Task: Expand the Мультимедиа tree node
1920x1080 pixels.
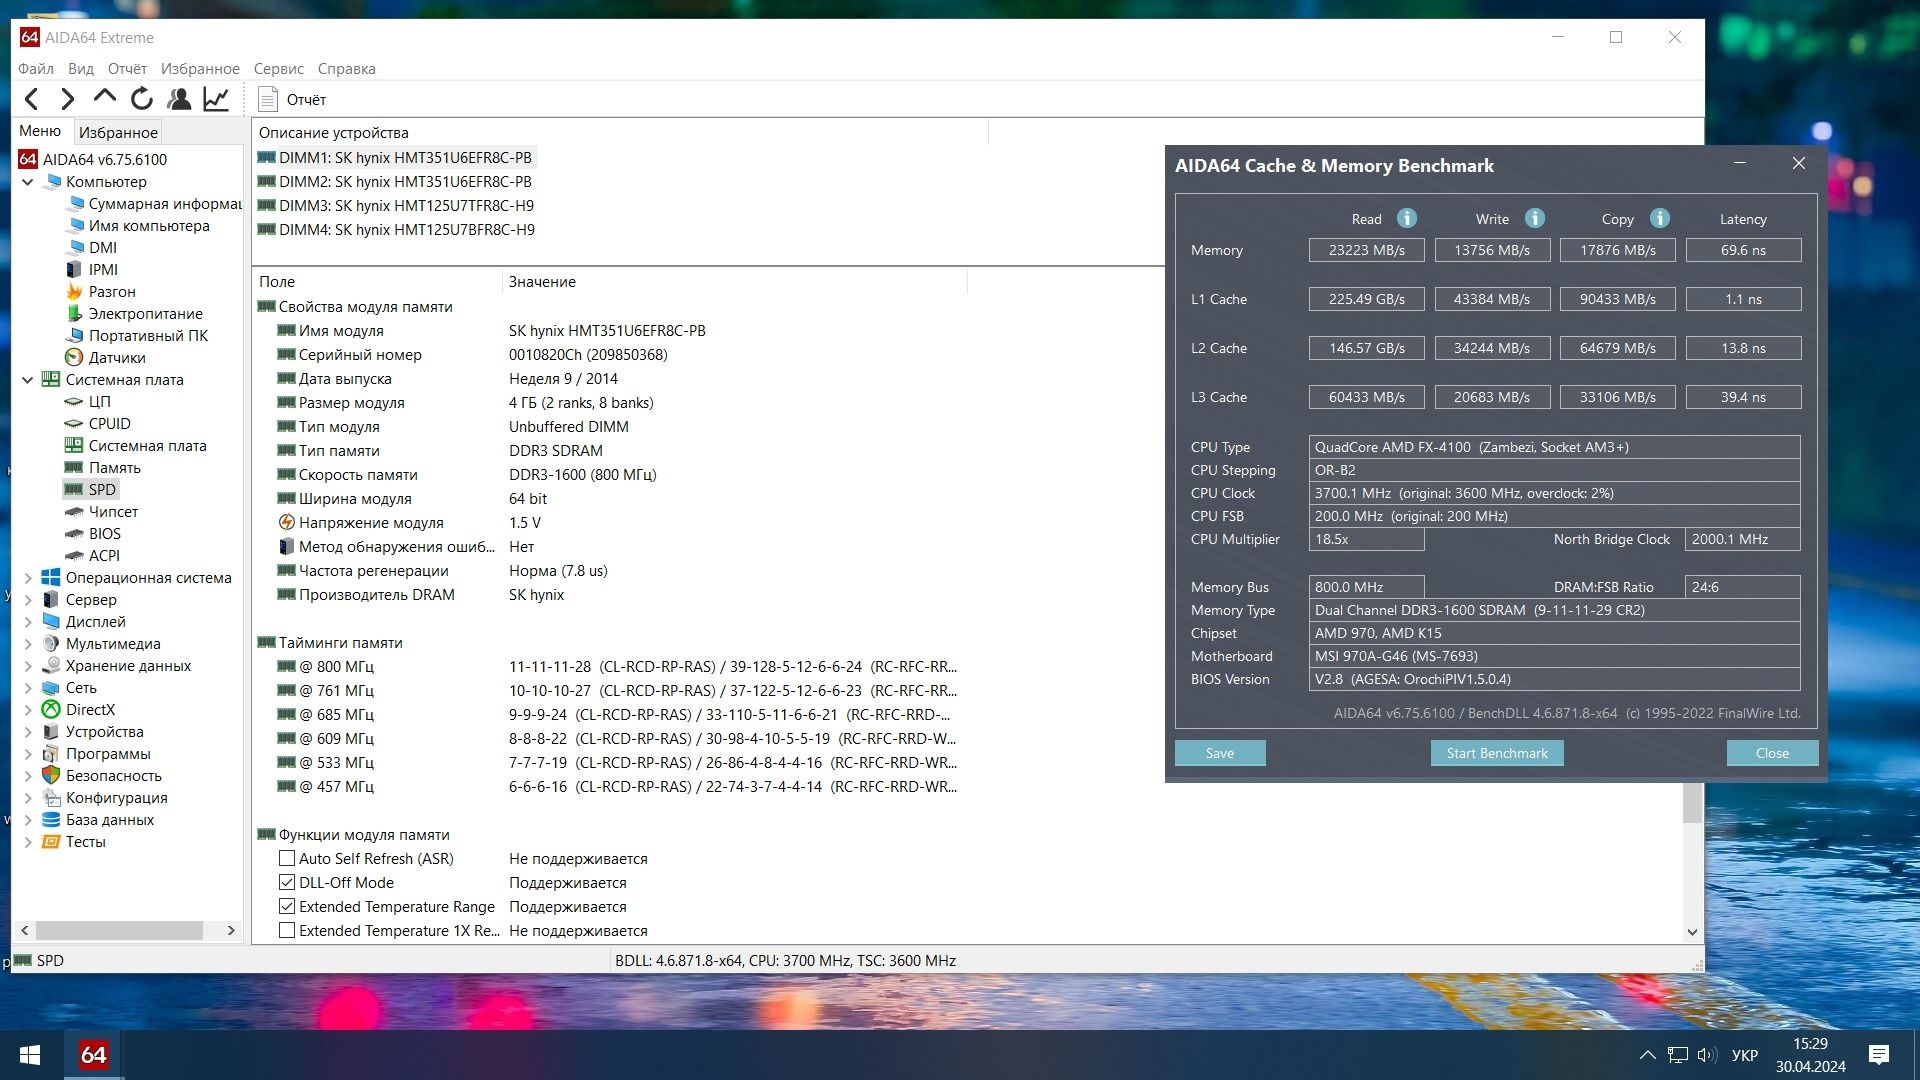Action: 28,644
